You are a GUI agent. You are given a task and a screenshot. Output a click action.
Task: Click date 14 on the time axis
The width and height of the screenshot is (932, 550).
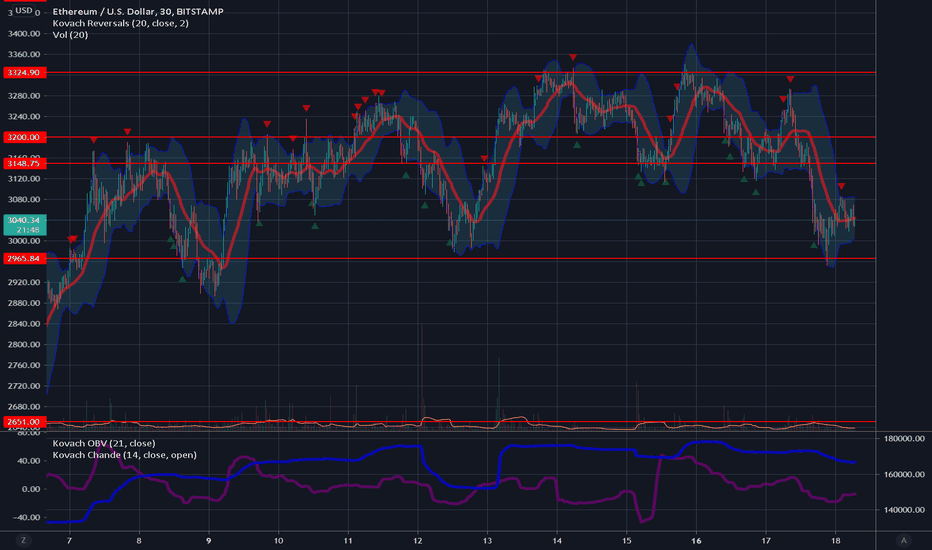(557, 540)
